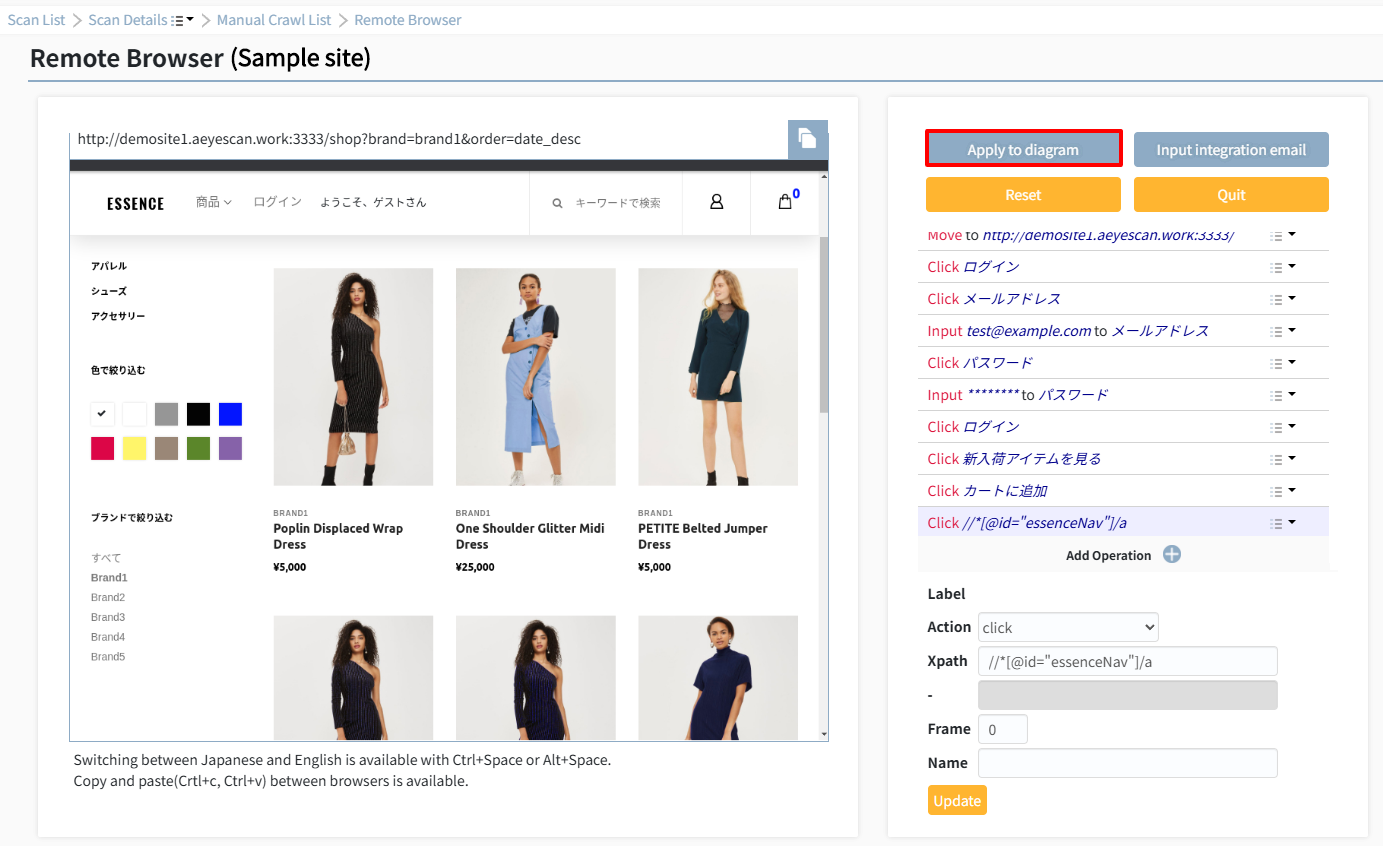The height and width of the screenshot is (846, 1383).
Task: Click the Xpath input field
Action: [x=1128, y=661]
